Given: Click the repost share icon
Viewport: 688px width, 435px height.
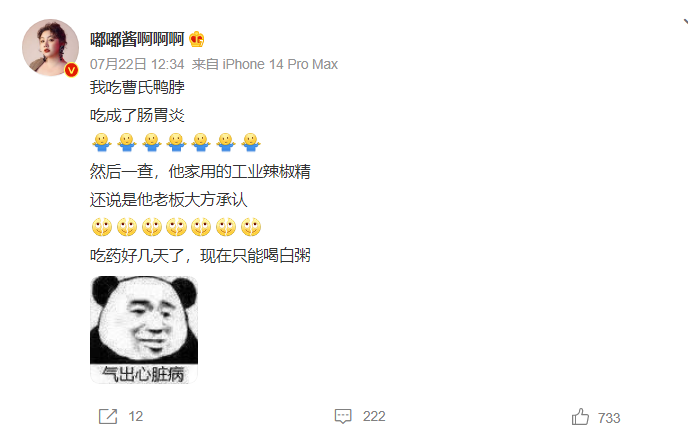Looking at the screenshot, I should tap(108, 416).
